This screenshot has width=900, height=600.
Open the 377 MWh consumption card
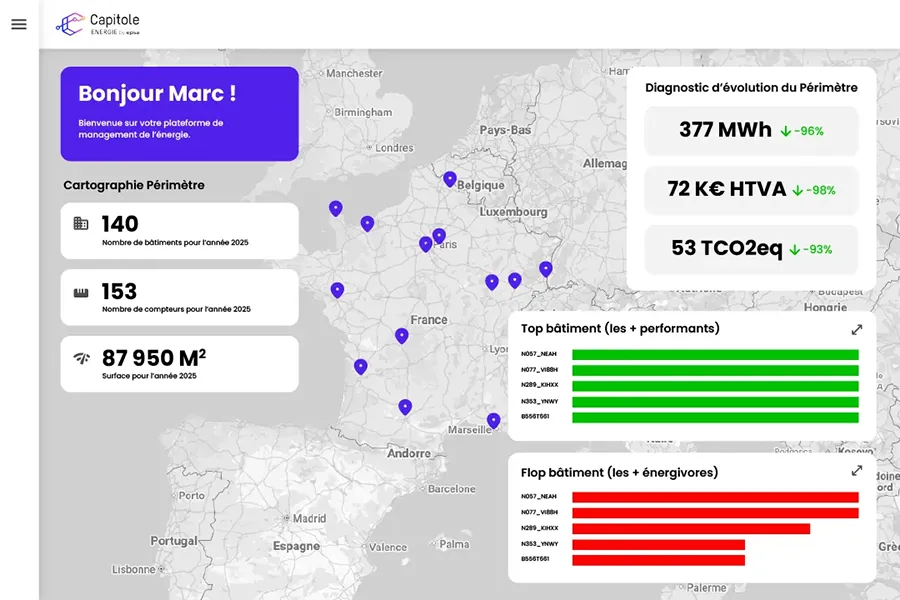(x=751, y=131)
